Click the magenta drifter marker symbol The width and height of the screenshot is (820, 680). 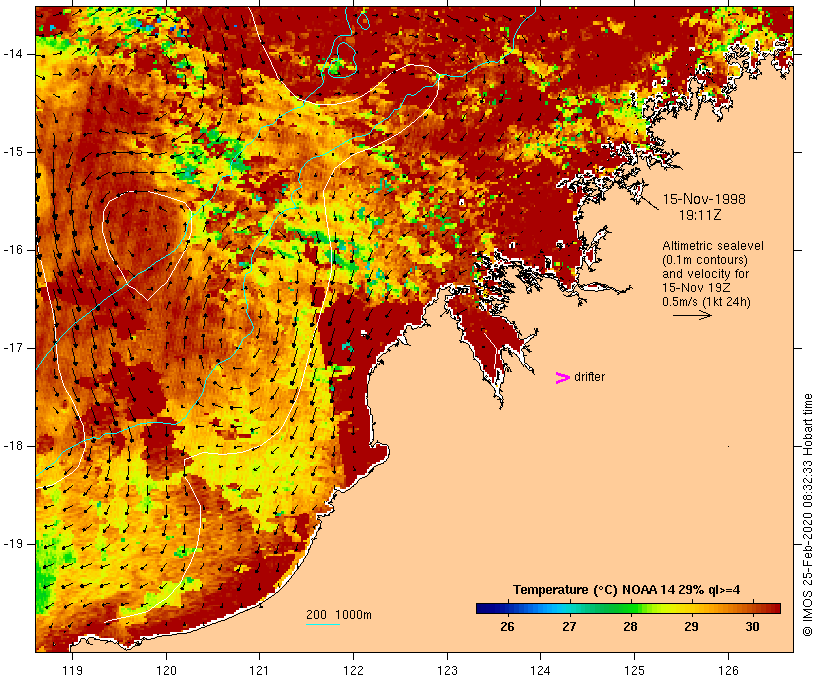(x=562, y=378)
